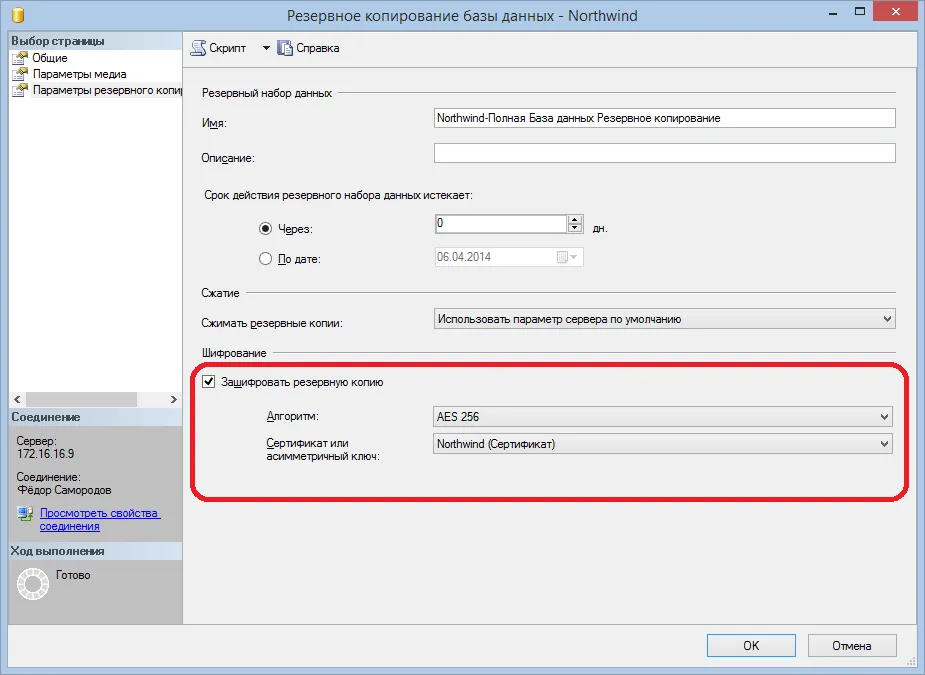
Task: Open the certificate or asymmetric key dropdown
Action: (x=662, y=444)
